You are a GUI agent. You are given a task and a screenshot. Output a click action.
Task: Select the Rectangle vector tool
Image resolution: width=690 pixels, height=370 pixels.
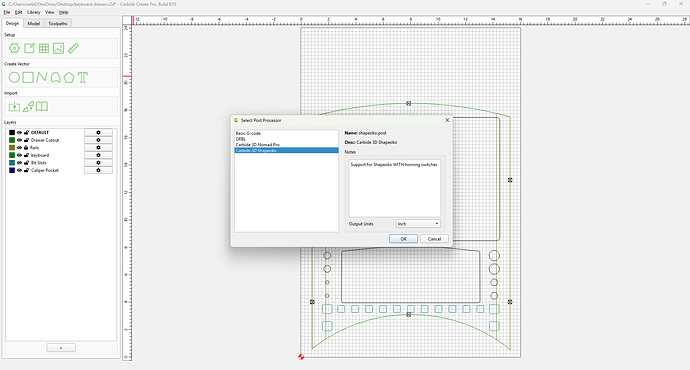pos(28,77)
